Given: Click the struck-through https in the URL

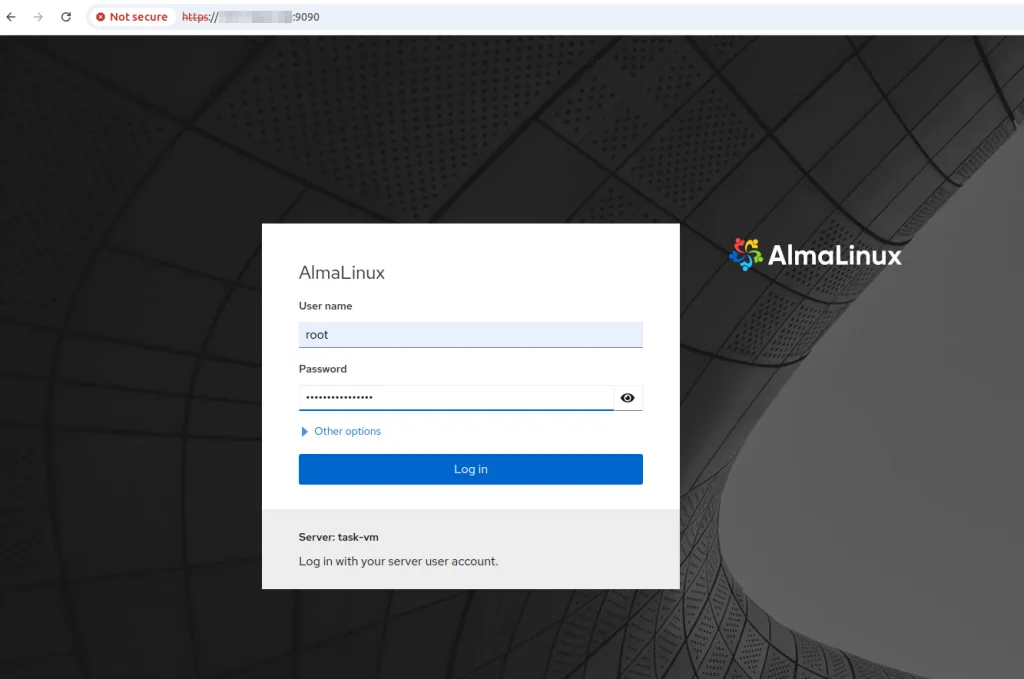Looking at the screenshot, I should [x=195, y=17].
